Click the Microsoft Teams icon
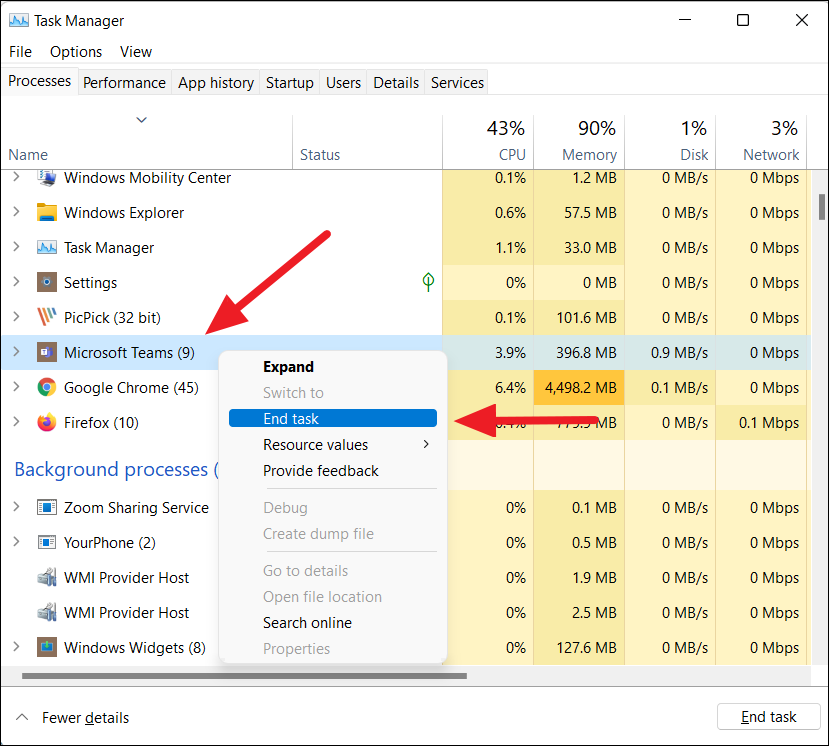 tap(47, 352)
